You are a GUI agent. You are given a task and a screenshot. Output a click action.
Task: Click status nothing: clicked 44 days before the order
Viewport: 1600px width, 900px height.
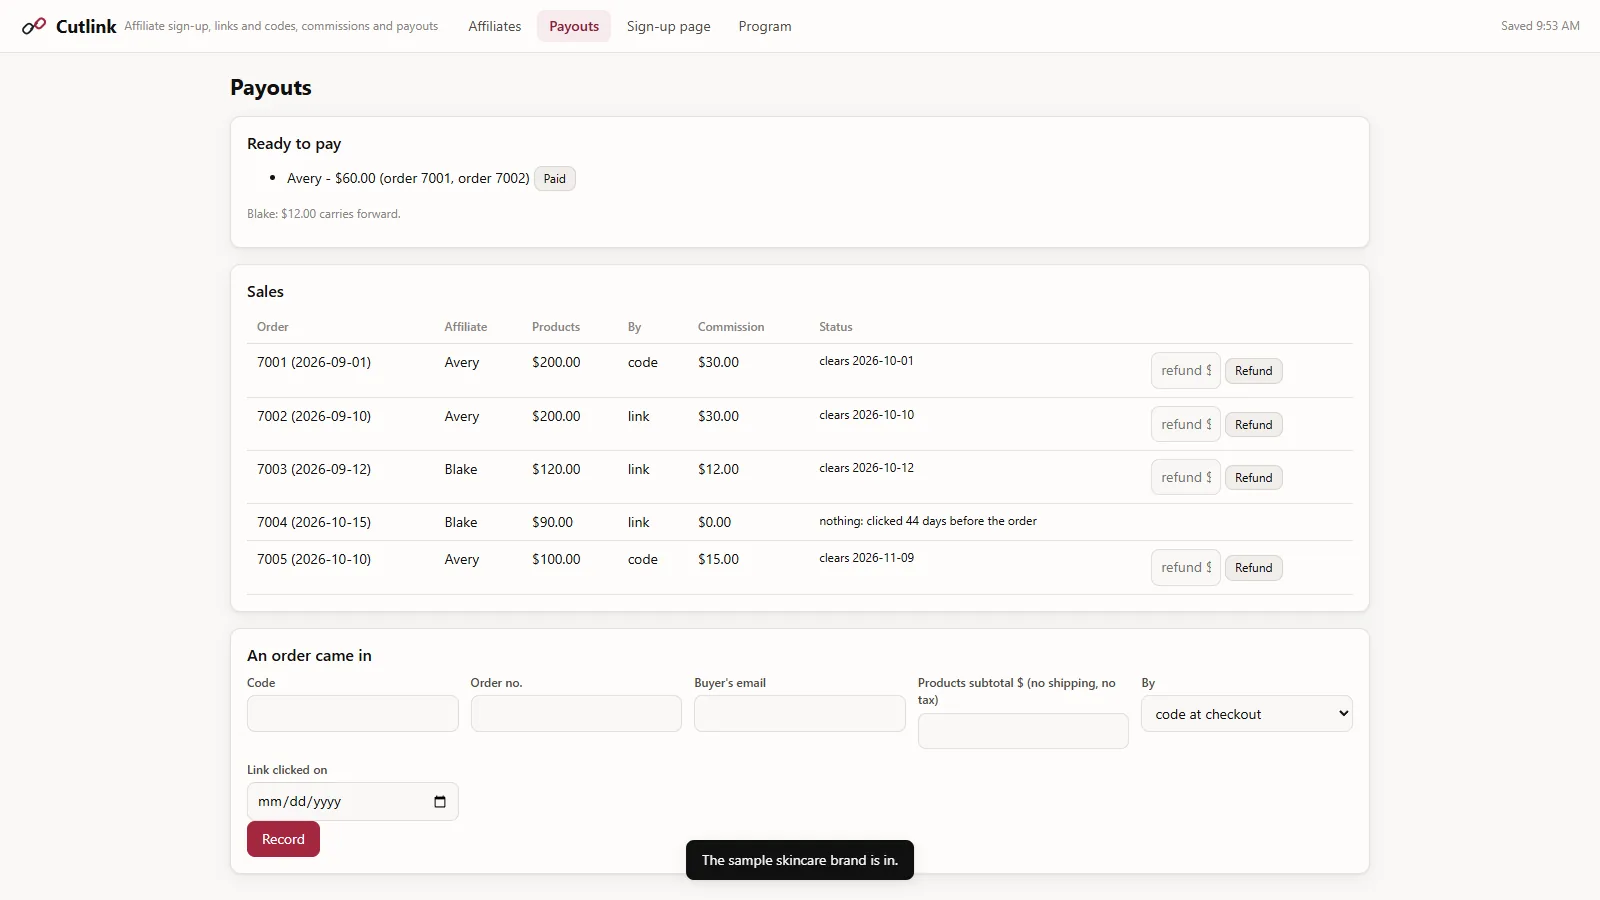point(928,521)
